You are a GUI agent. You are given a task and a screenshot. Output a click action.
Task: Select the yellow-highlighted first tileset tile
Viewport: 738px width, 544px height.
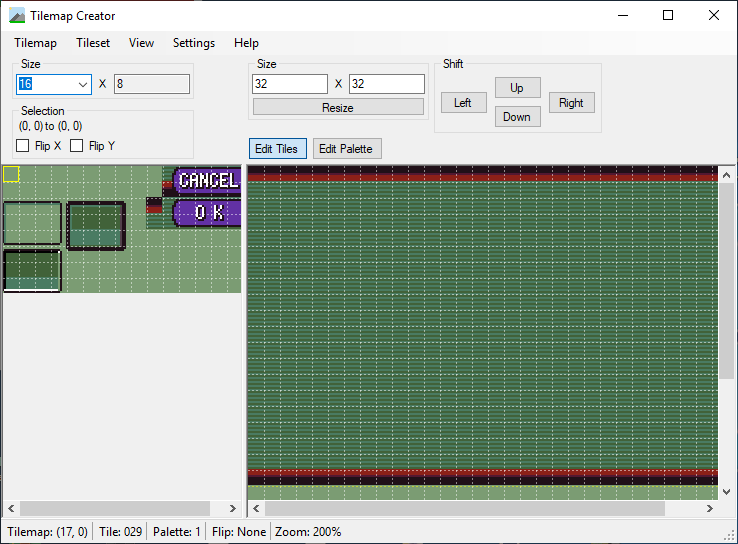point(10,174)
